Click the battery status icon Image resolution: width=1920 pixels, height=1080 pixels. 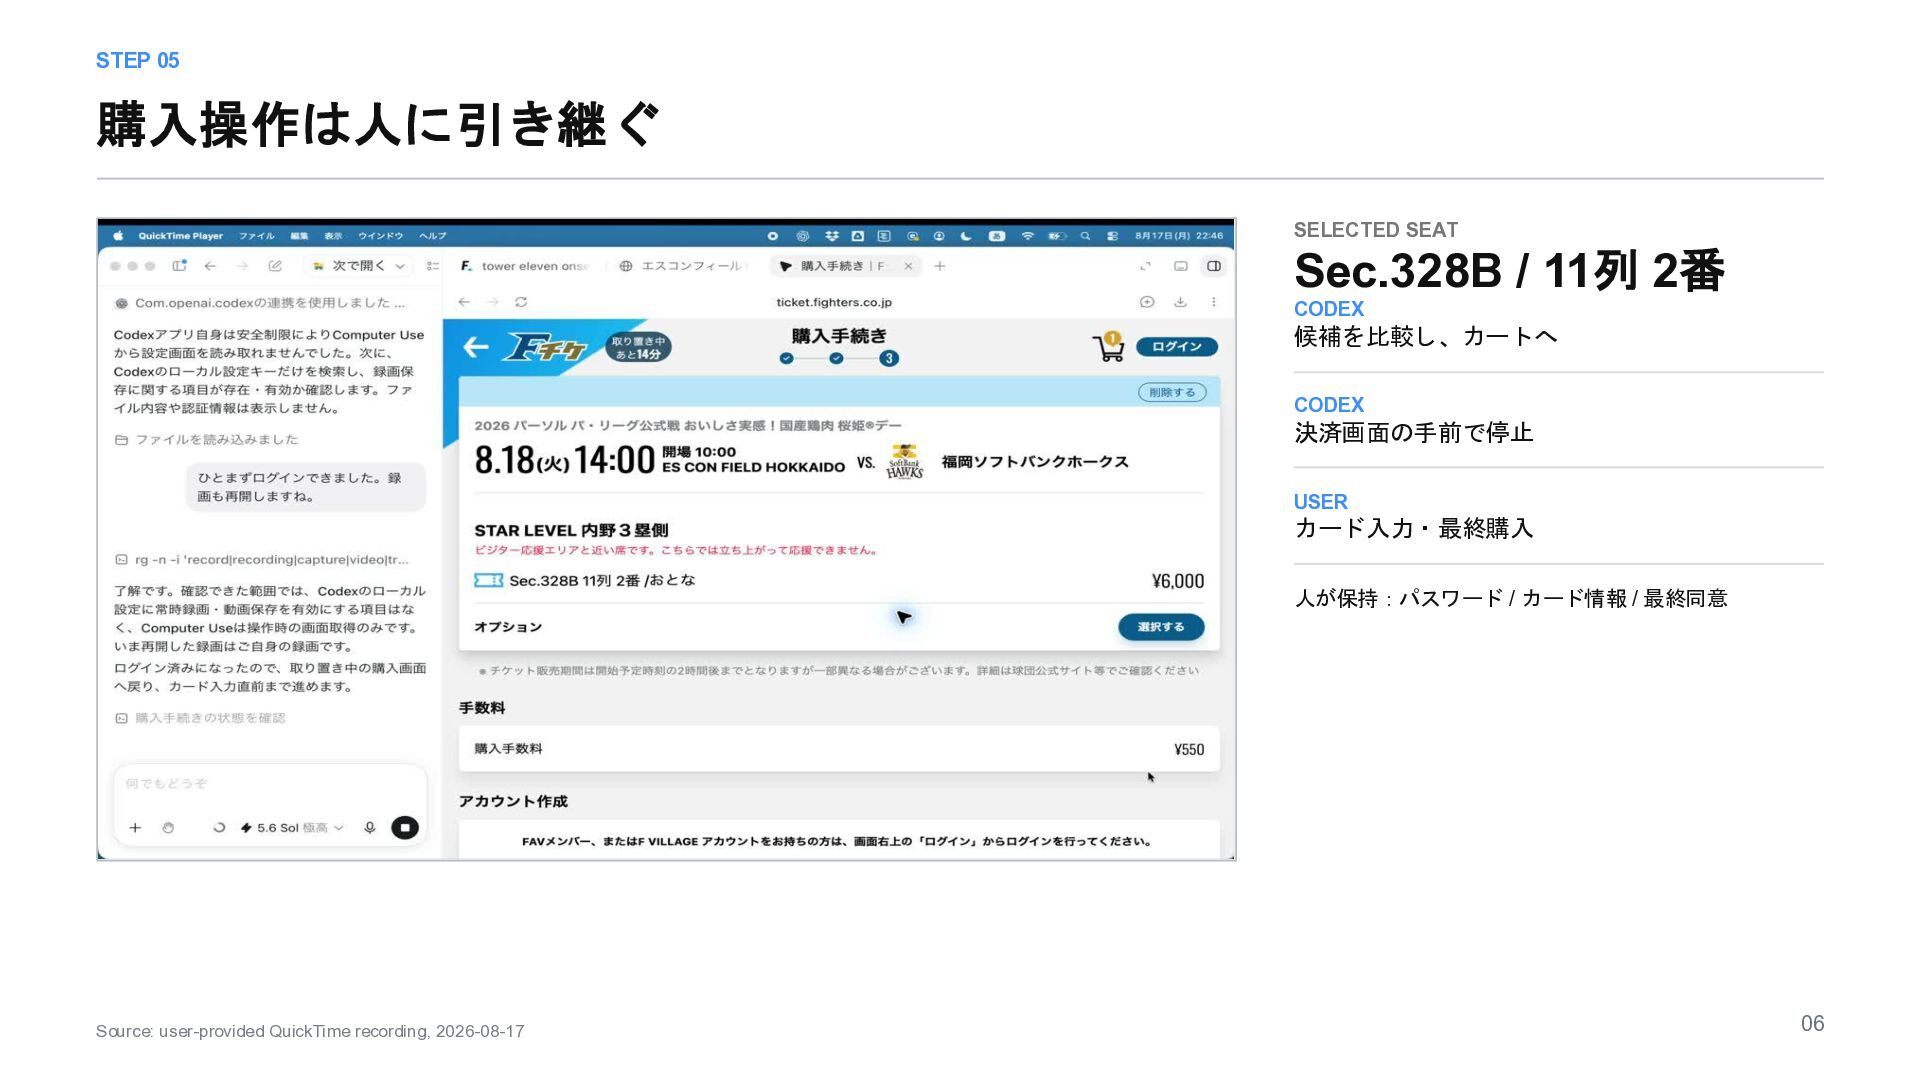pos(1055,236)
